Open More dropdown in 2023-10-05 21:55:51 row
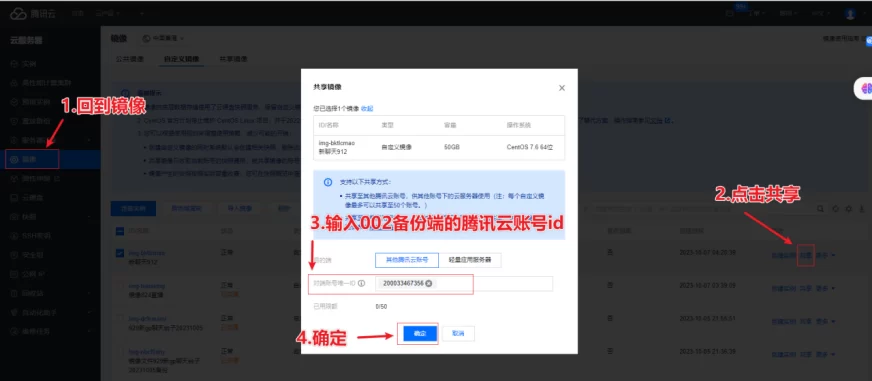Image resolution: width=872 pixels, height=381 pixels. point(825,321)
